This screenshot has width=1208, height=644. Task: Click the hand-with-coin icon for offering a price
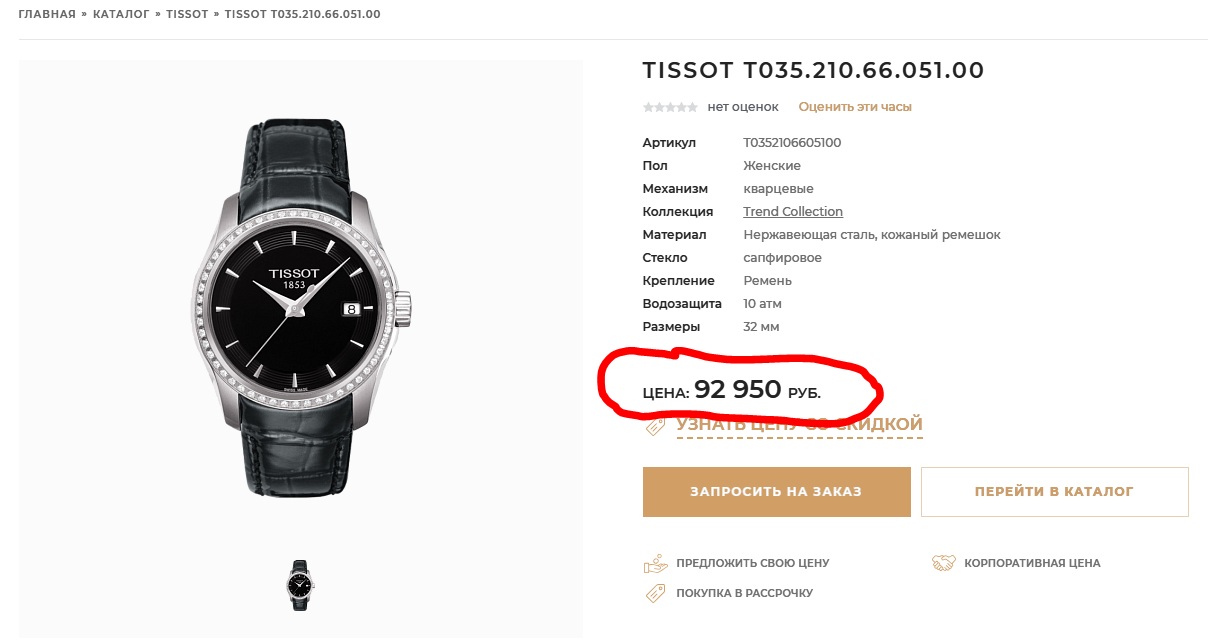coord(655,563)
